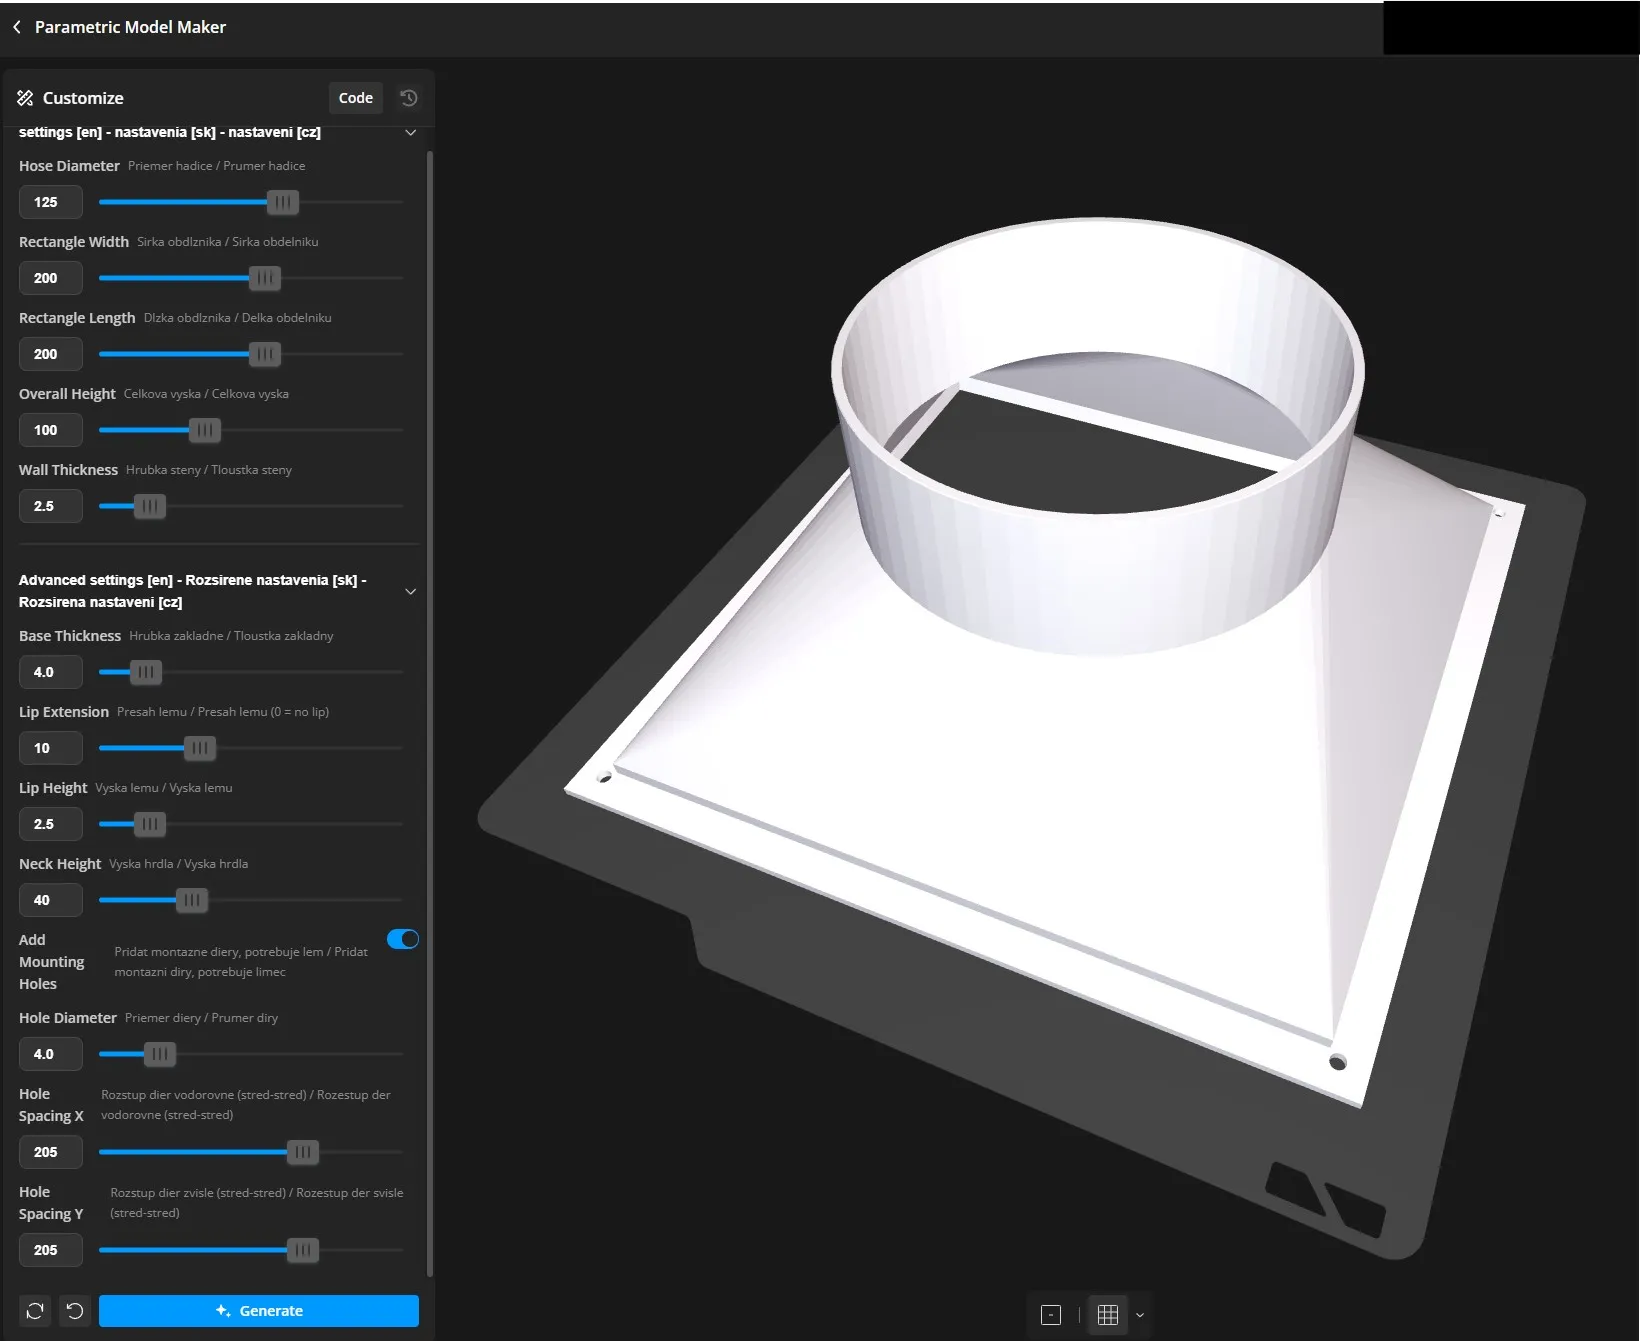The height and width of the screenshot is (1341, 1641).
Task: Adjust the Wall Thickness slider handle
Action: 150,506
